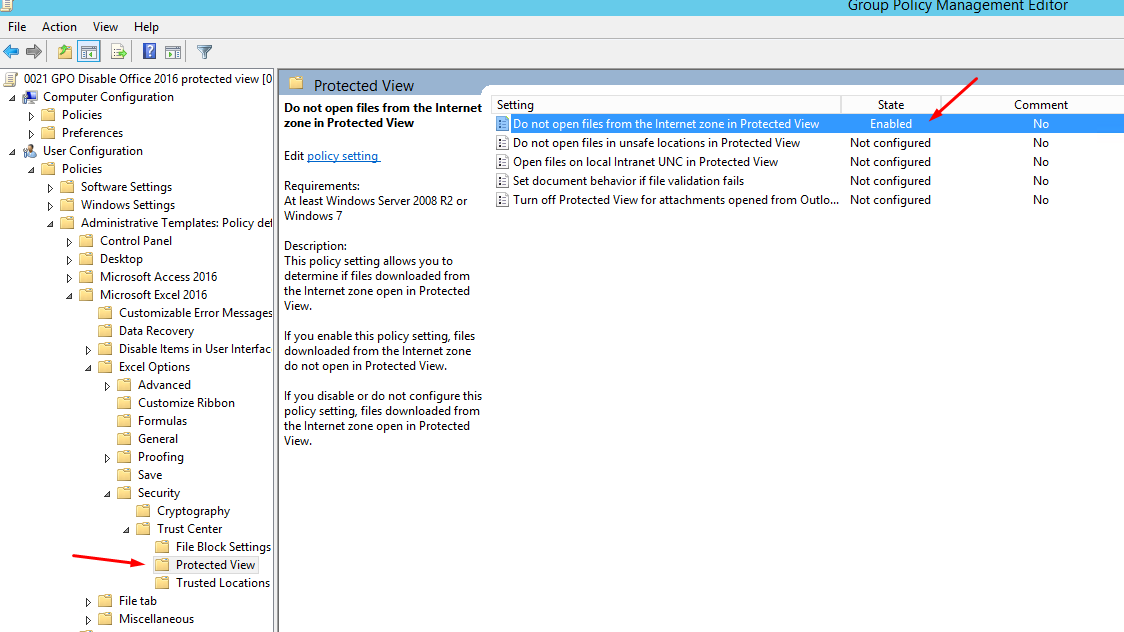Select Set document behavior if file validation fails
The image size is (1124, 632).
tap(628, 181)
